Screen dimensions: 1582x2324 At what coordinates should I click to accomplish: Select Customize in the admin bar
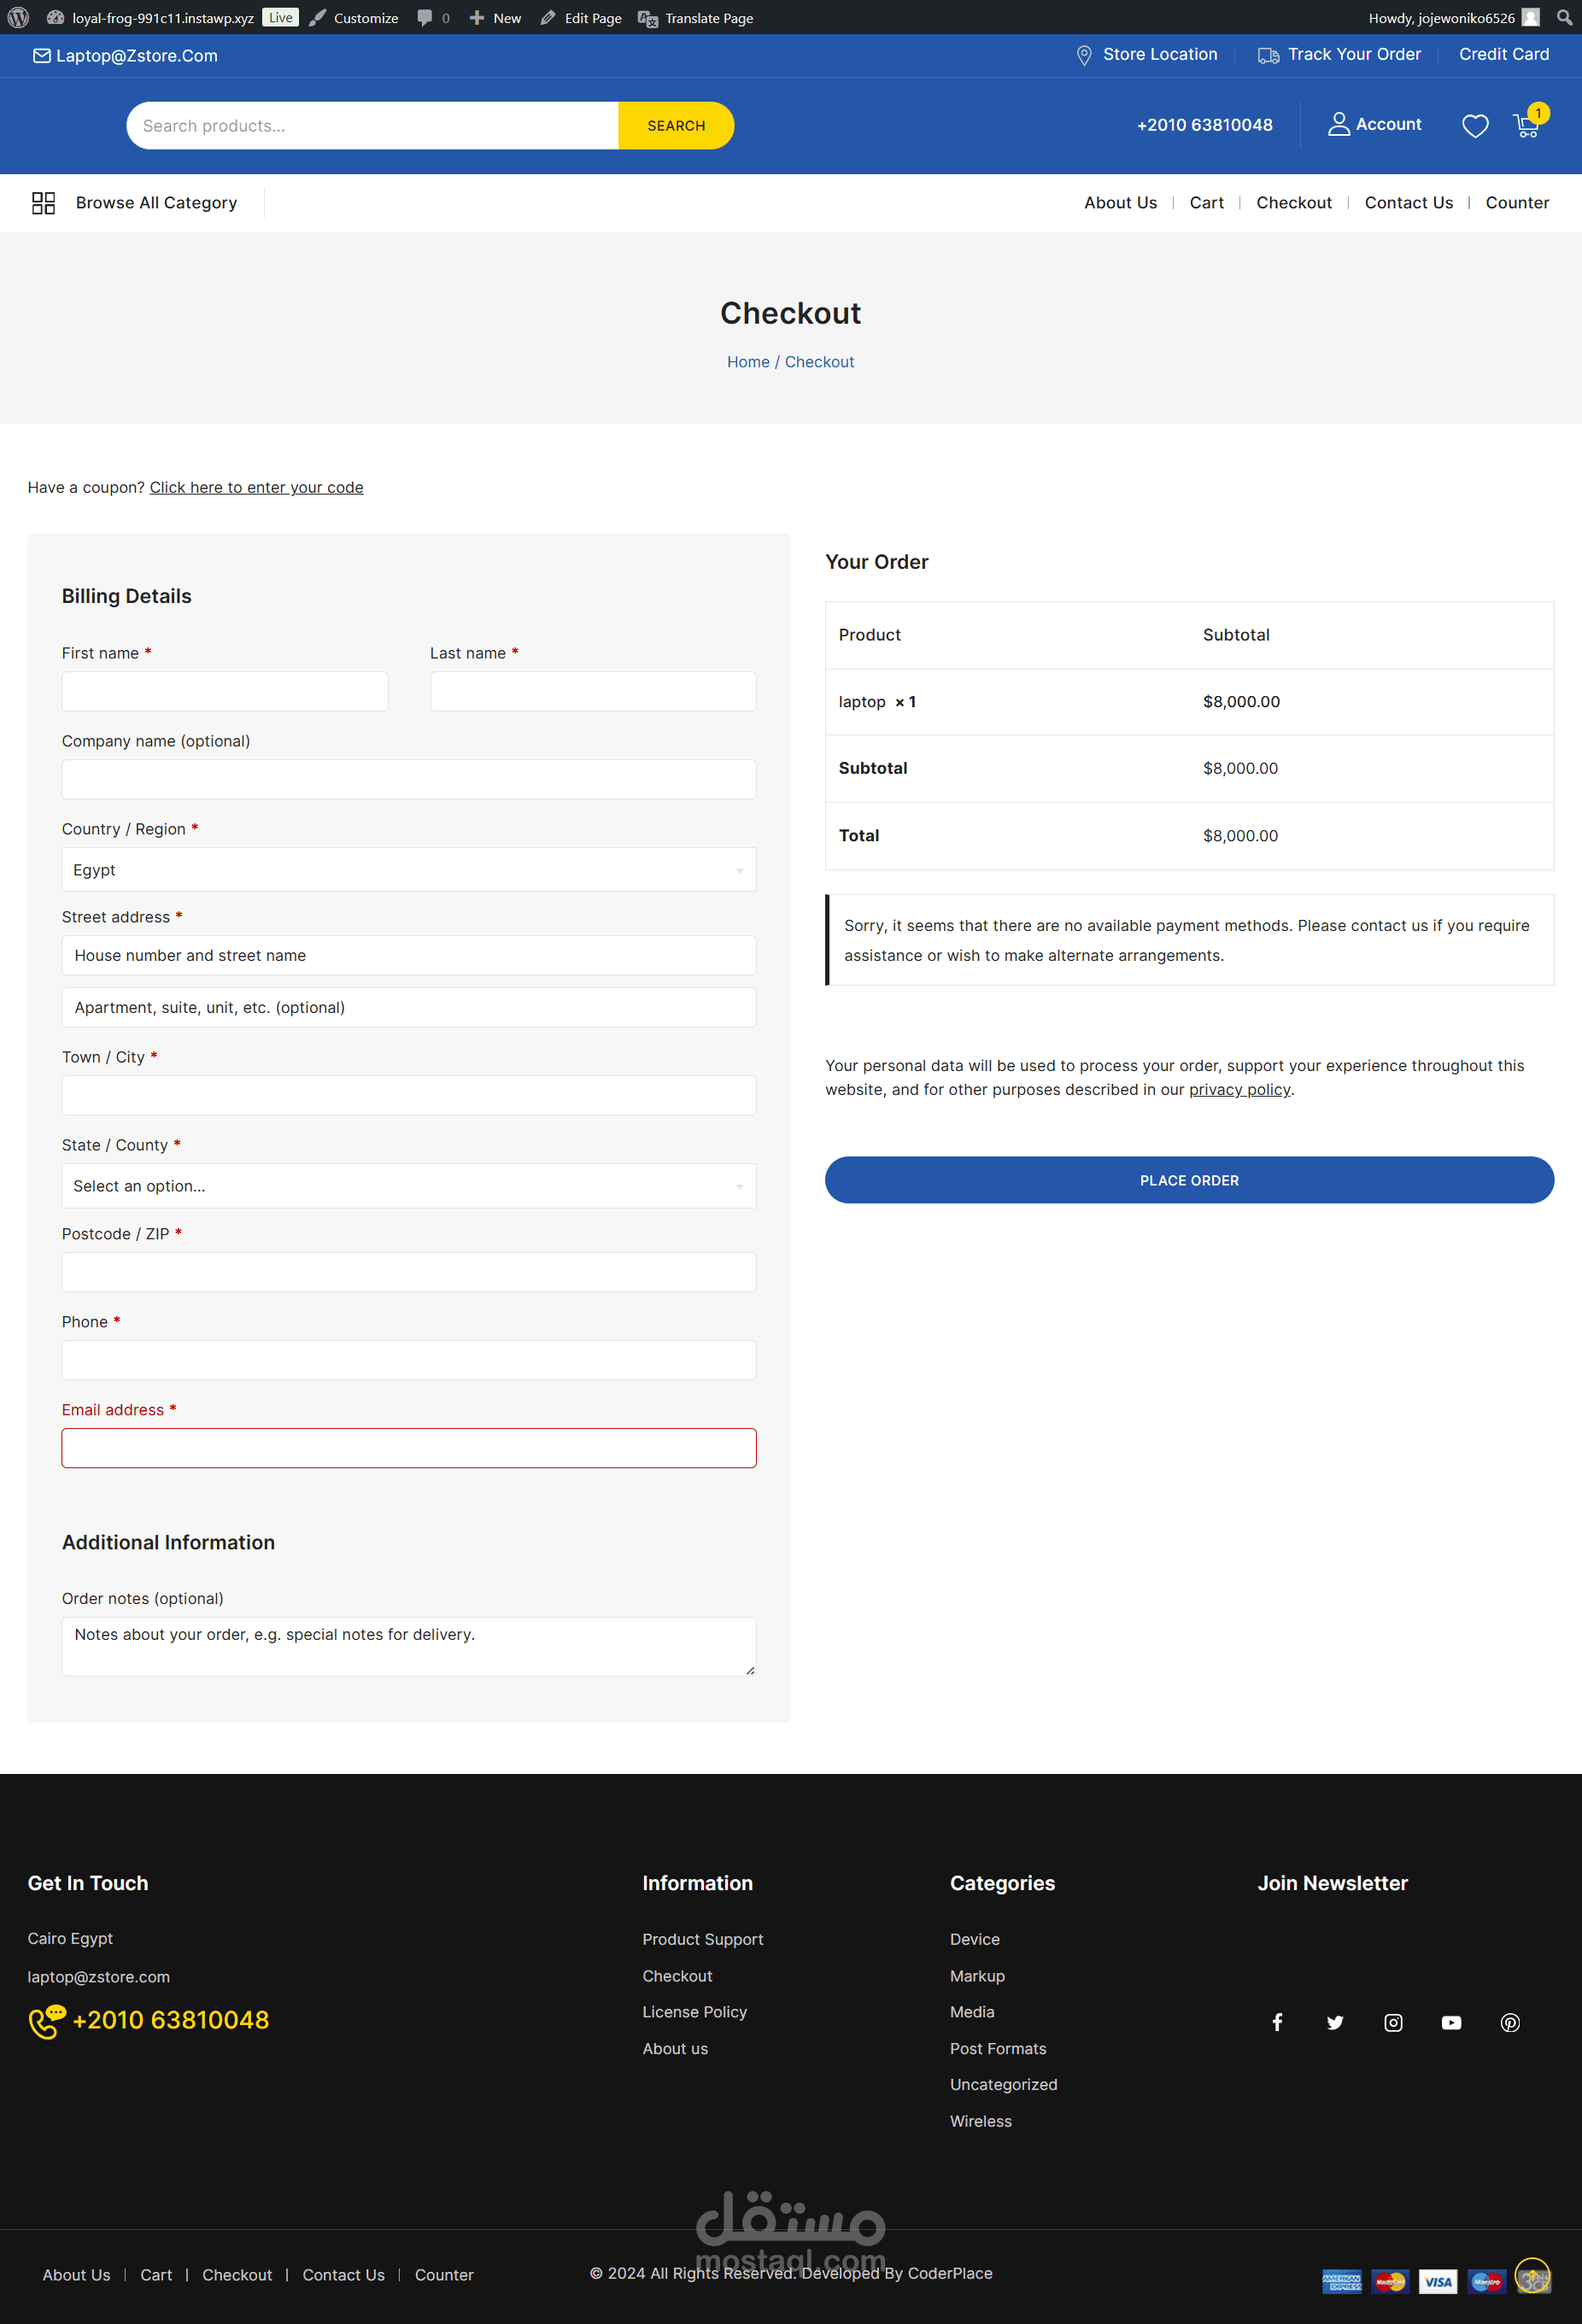(x=354, y=17)
